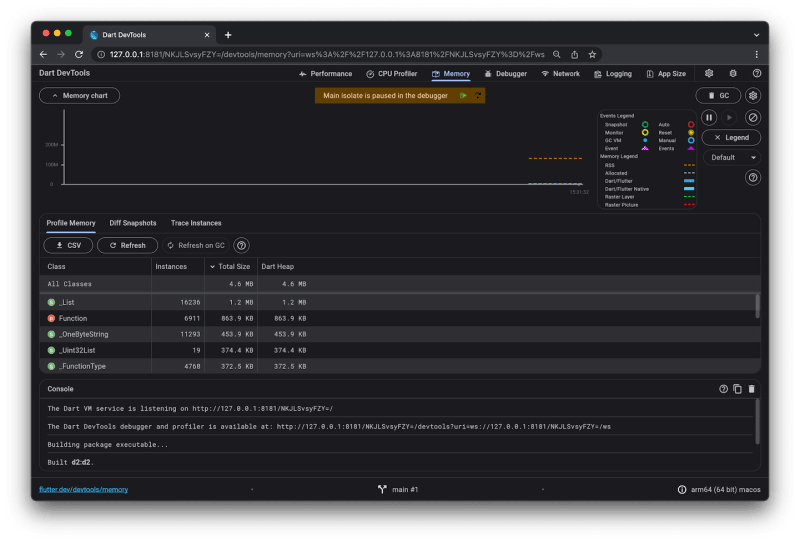Open the top bar help question icon

(757, 73)
